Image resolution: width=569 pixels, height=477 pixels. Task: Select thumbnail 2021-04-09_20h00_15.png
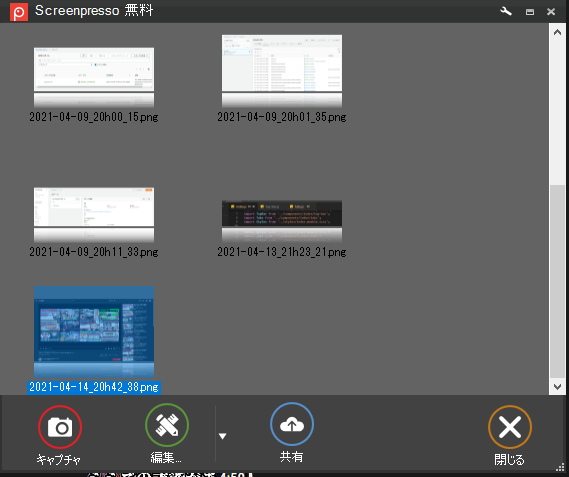pyautogui.click(x=94, y=77)
